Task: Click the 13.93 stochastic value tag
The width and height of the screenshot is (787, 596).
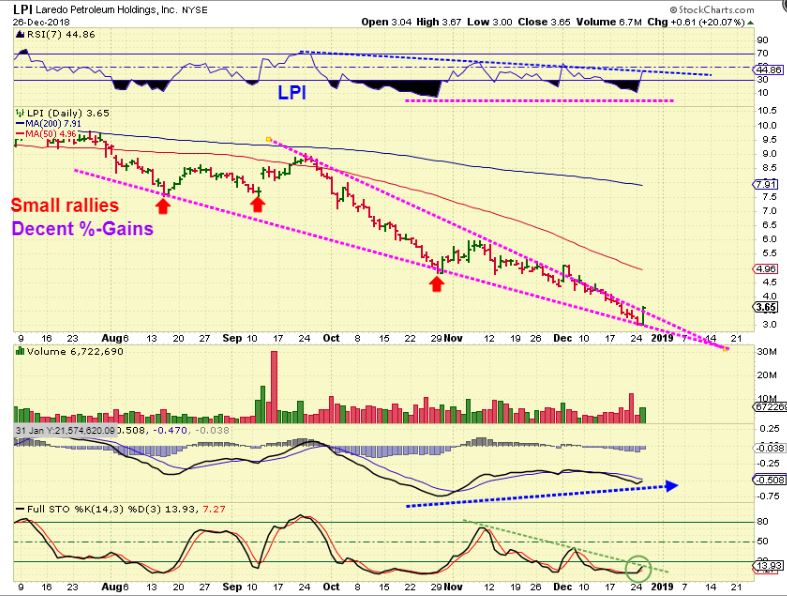Action: [769, 566]
